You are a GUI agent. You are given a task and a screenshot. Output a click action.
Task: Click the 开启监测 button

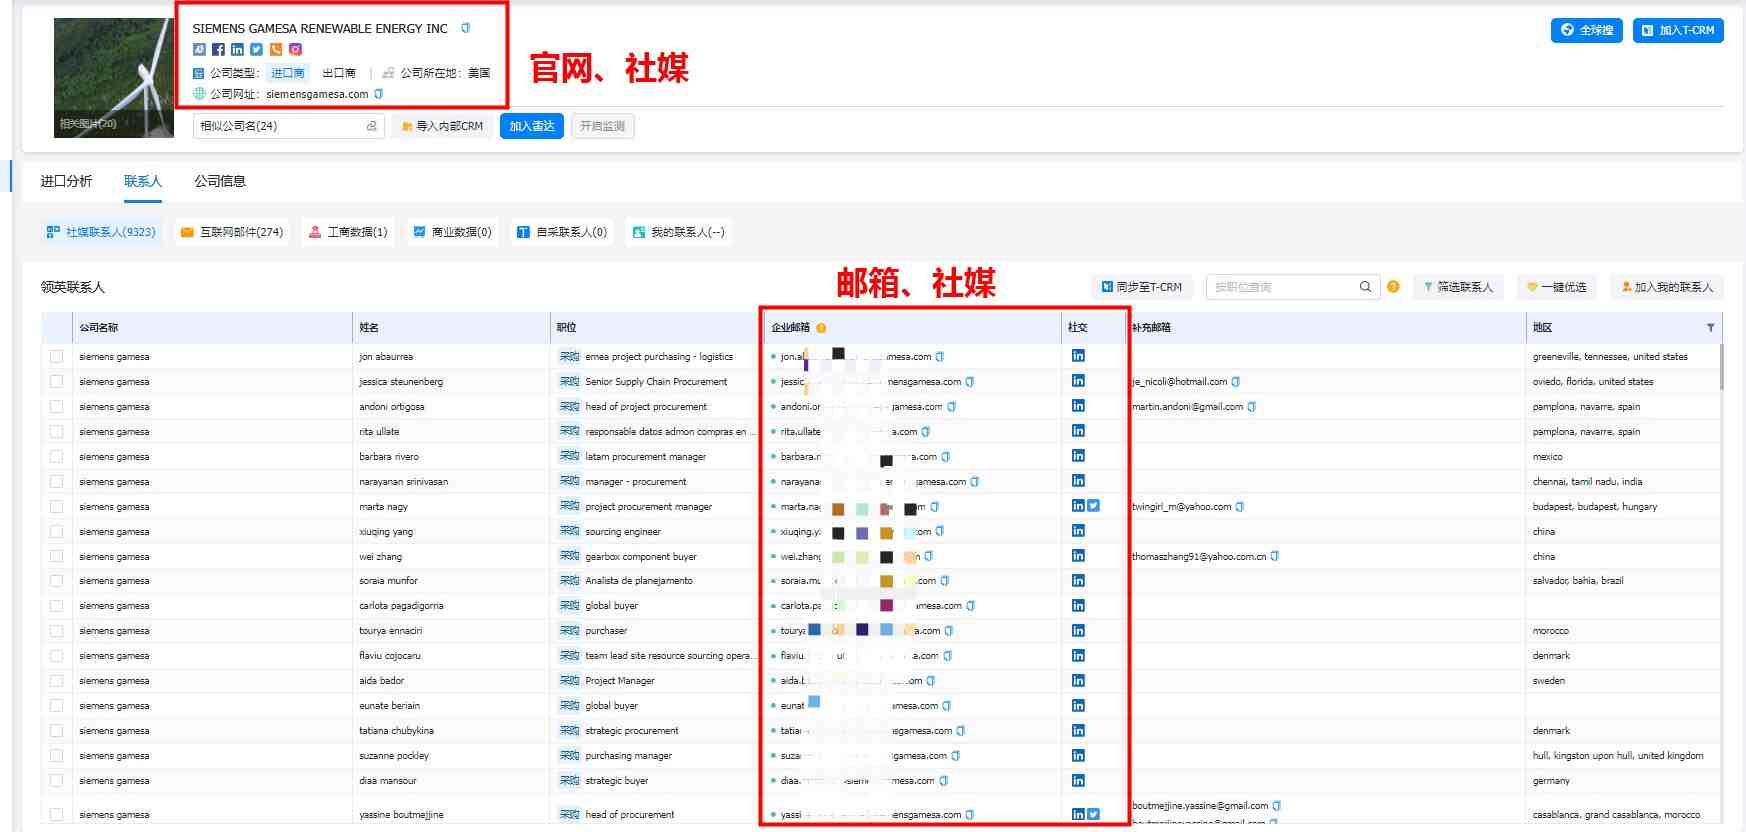(602, 126)
